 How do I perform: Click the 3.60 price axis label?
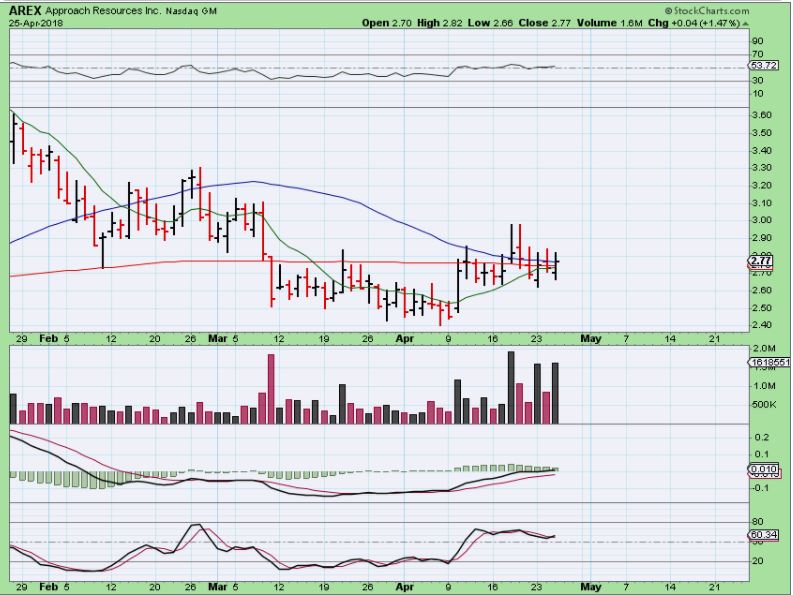762,115
